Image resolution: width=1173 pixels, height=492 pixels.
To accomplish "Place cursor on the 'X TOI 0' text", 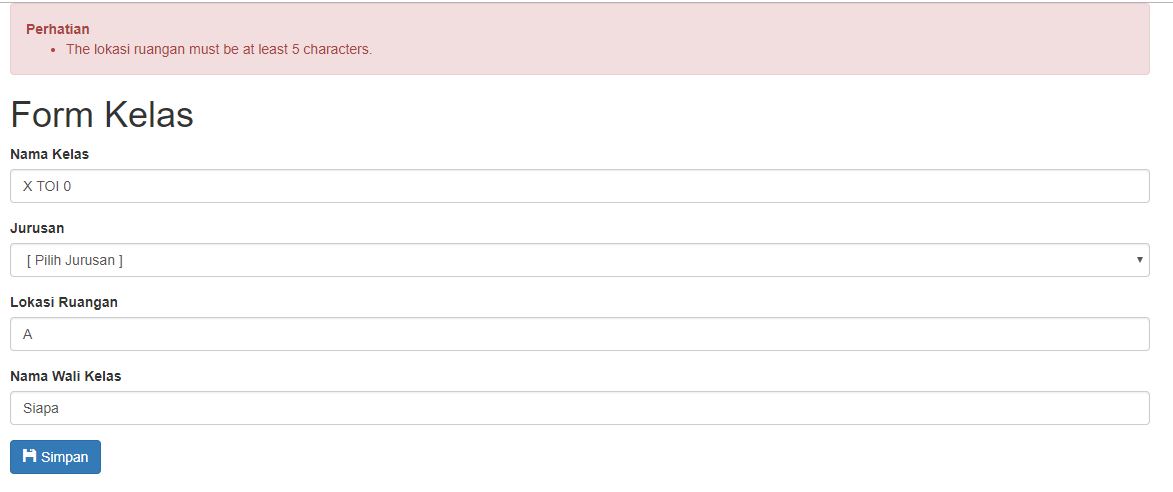I will coord(47,186).
